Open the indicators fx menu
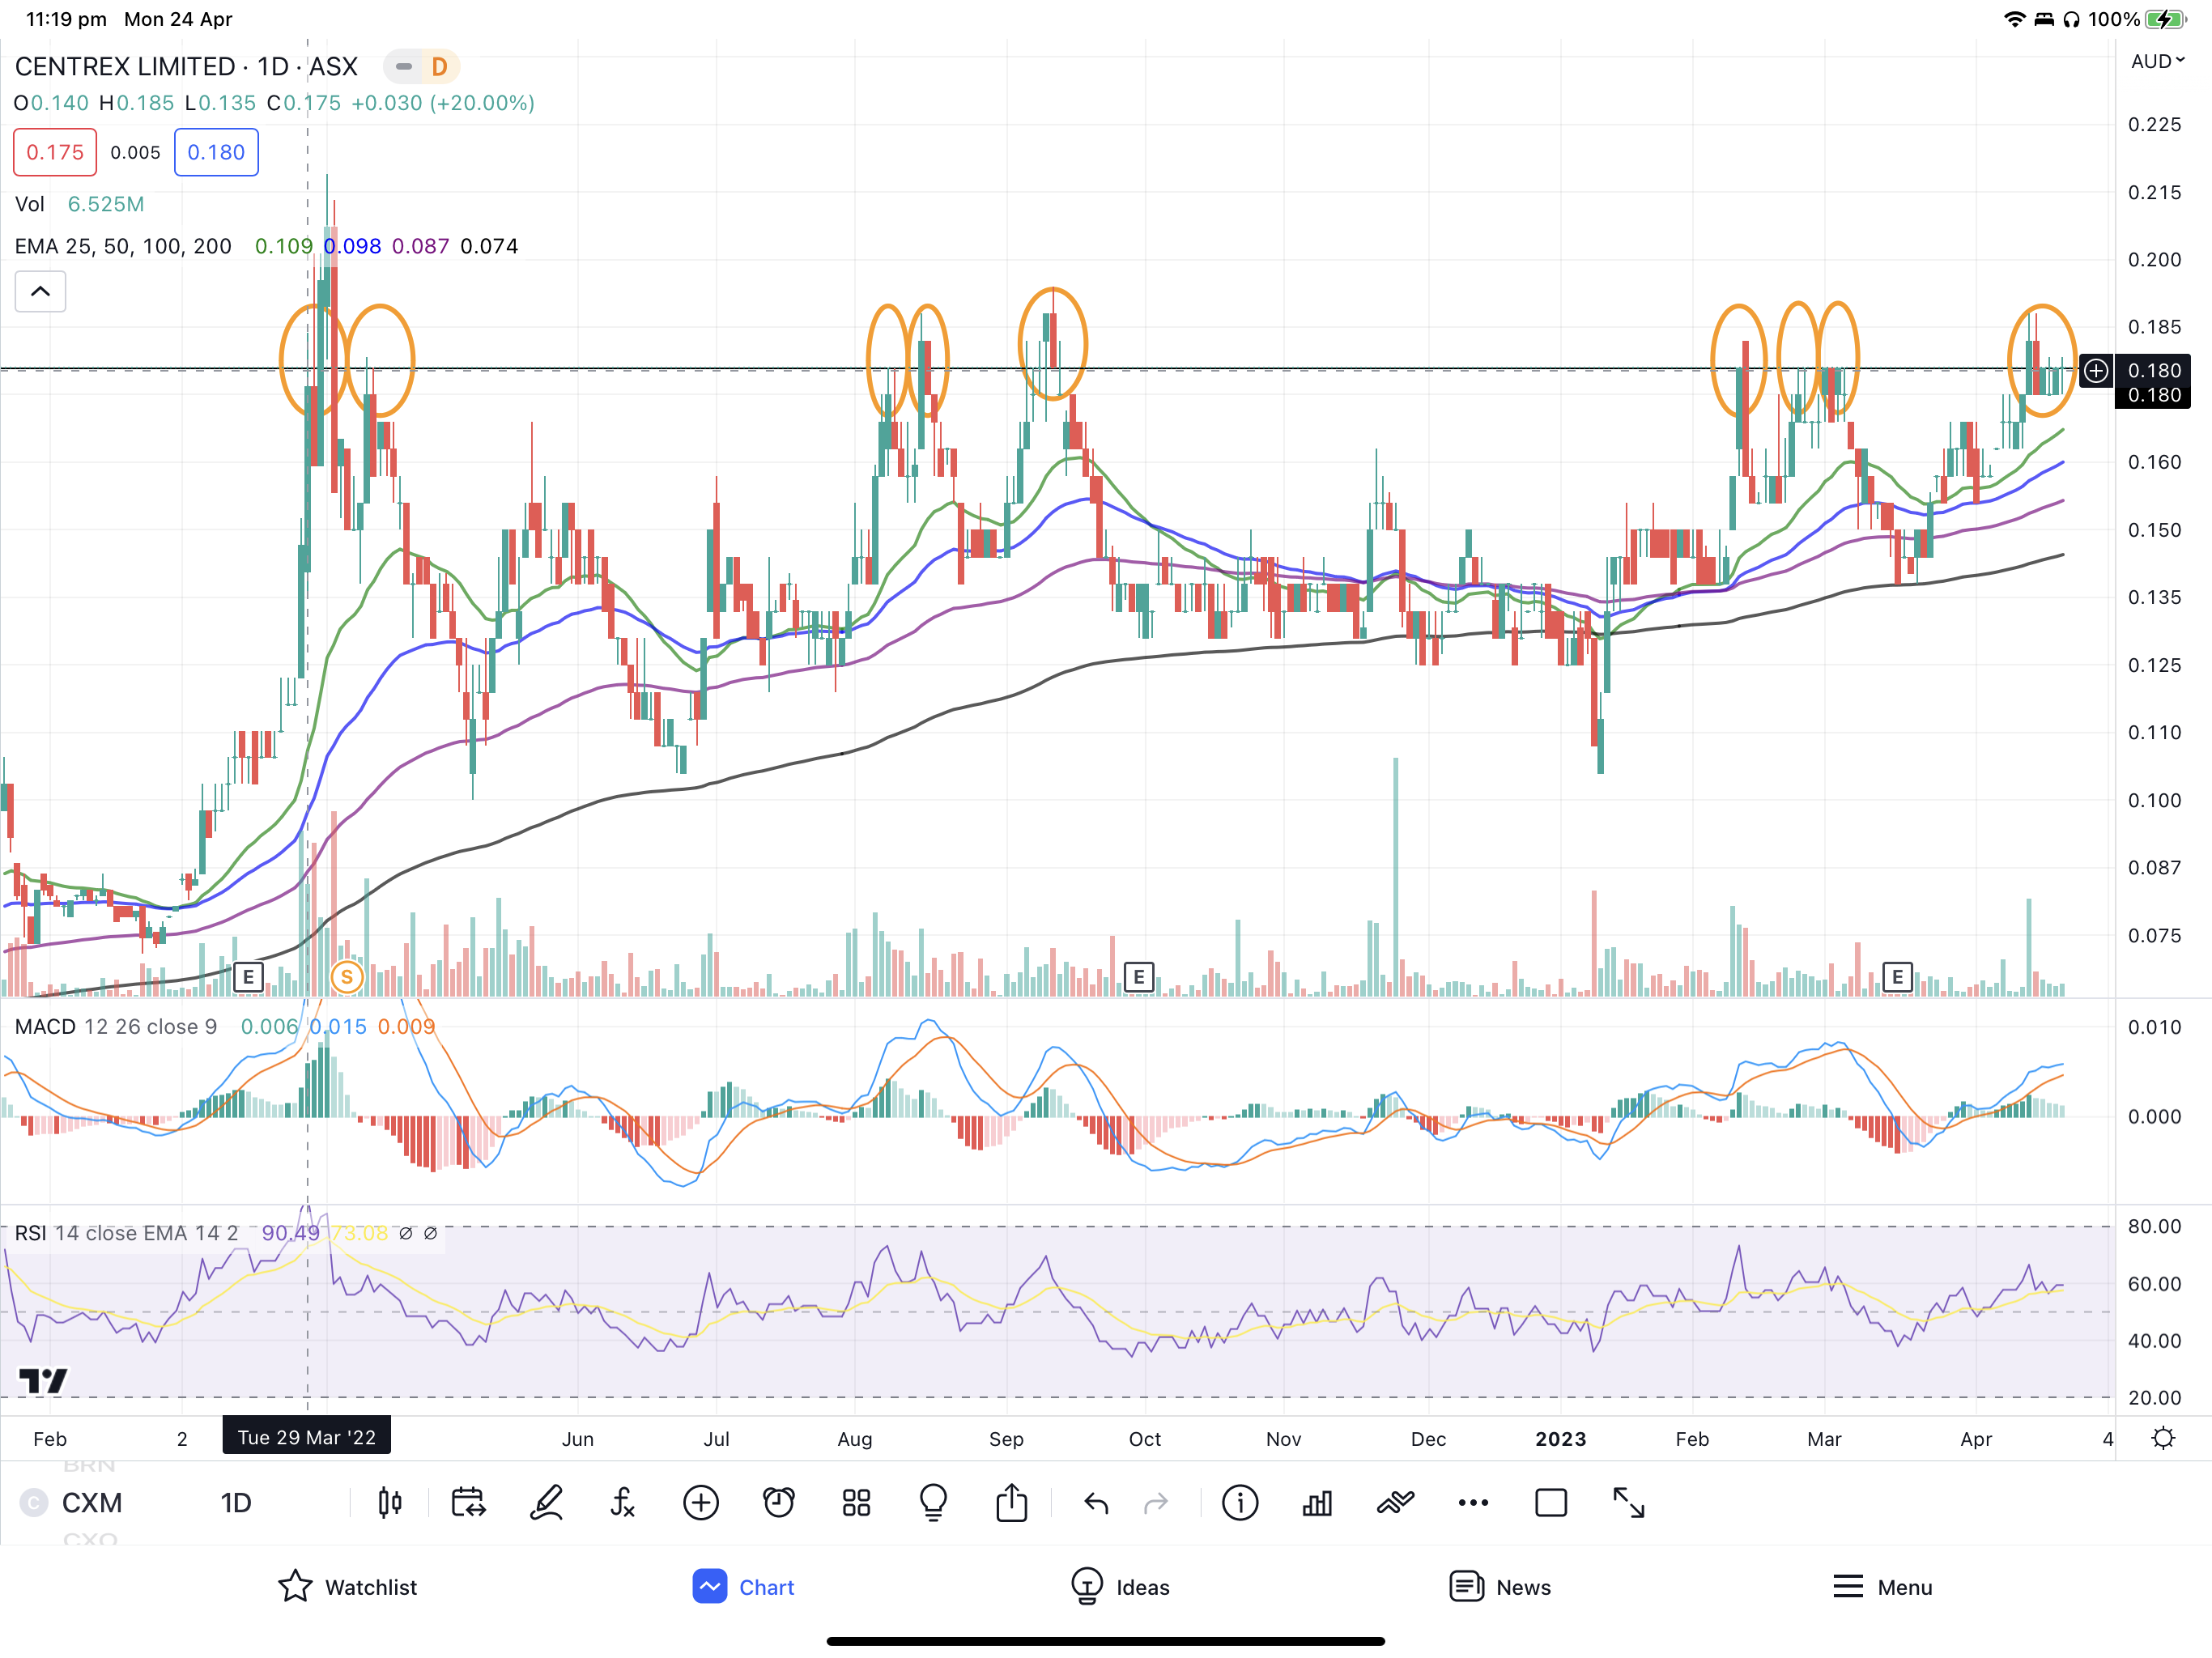Screen dimensions: 2212x1658 coord(623,1503)
